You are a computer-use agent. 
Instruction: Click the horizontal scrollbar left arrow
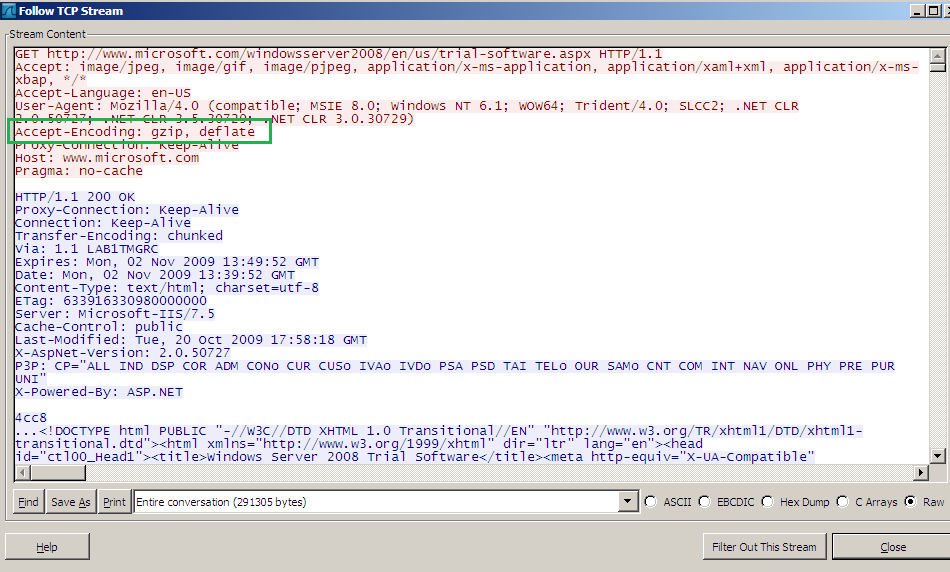coord(19,473)
